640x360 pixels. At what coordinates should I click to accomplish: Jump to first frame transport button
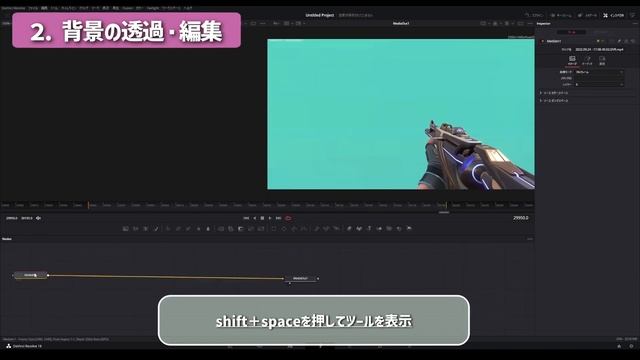pos(246,218)
